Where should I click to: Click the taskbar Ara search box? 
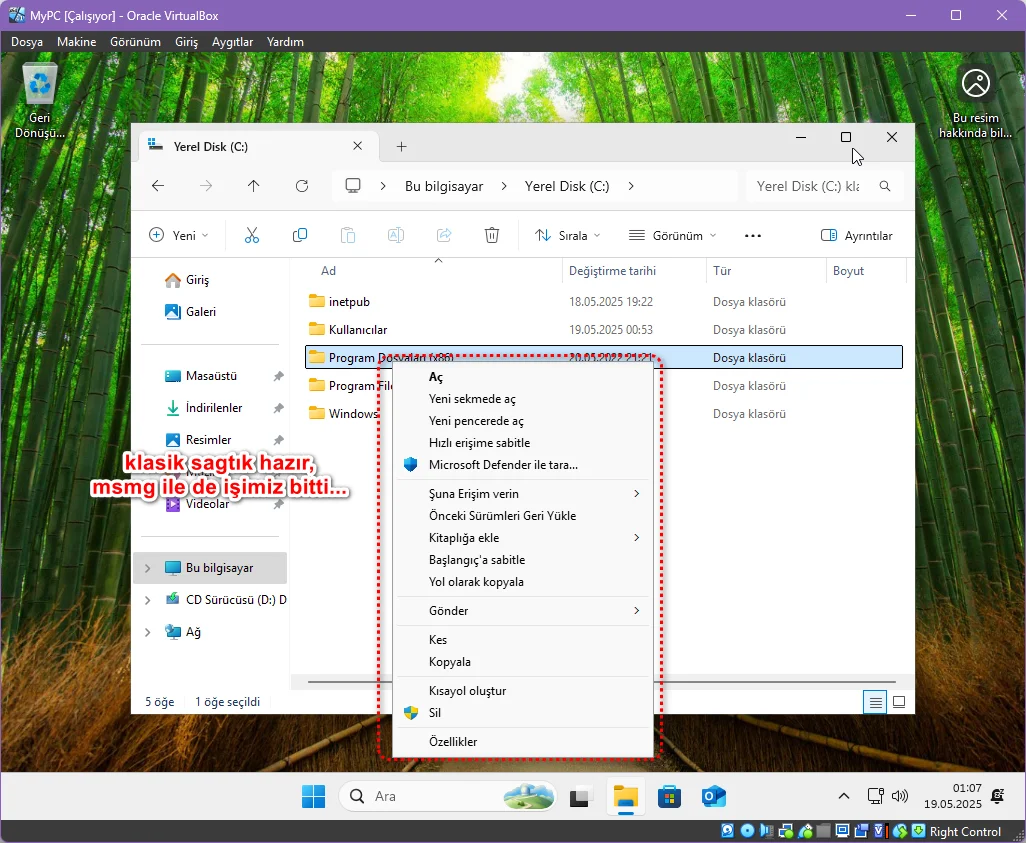click(447, 797)
